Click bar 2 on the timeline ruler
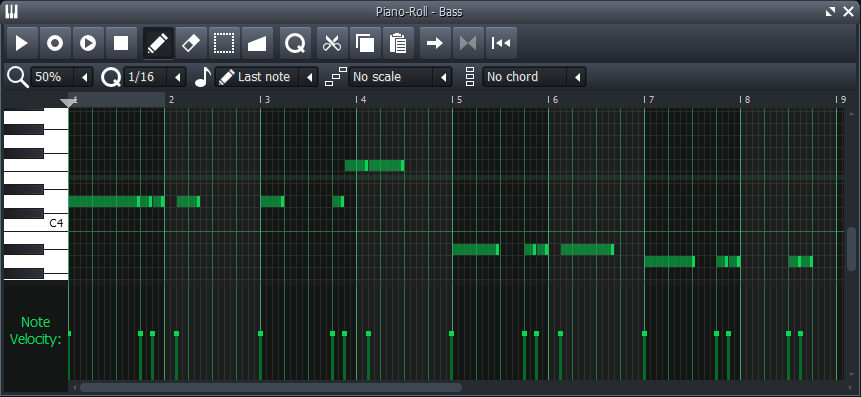861x397 pixels. point(171,99)
